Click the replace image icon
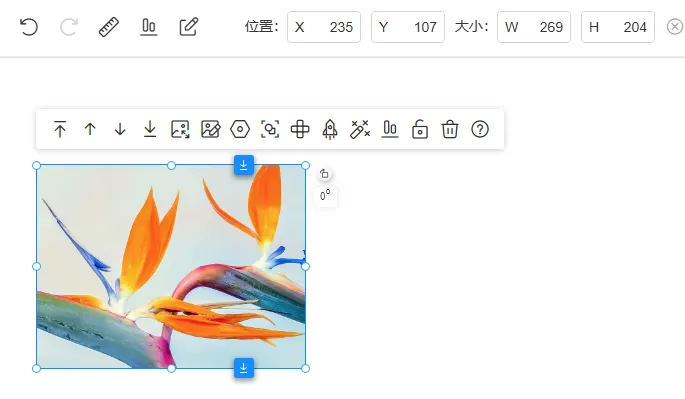 (x=180, y=129)
